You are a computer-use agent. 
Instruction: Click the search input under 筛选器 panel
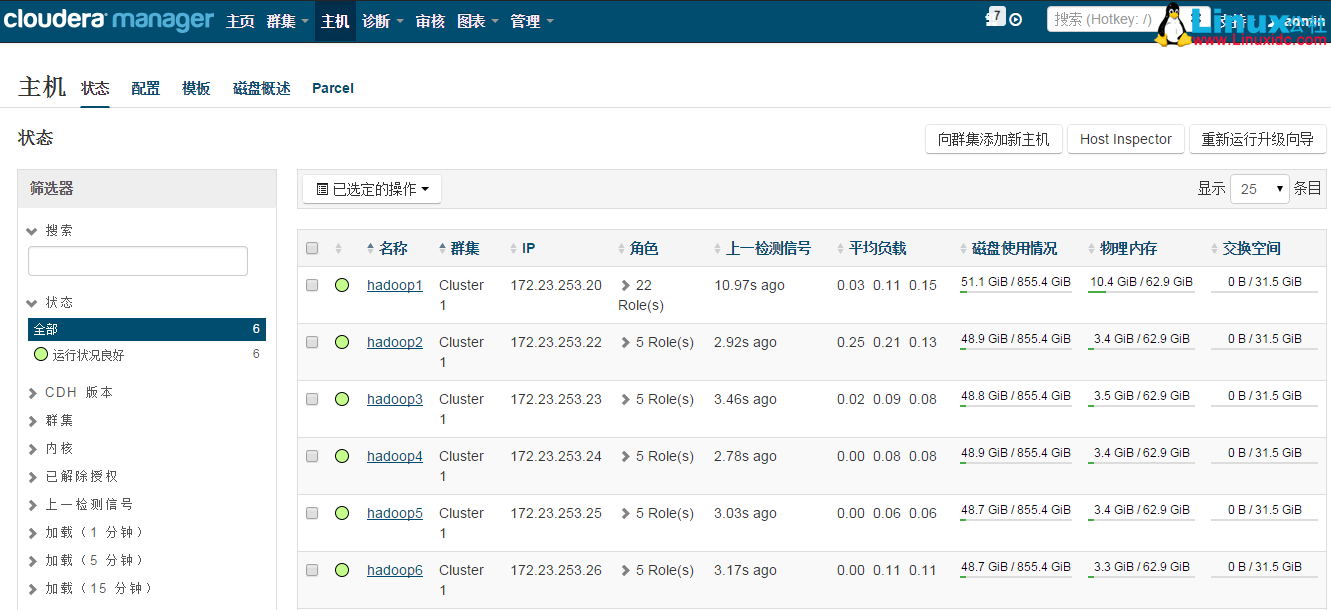click(x=137, y=260)
